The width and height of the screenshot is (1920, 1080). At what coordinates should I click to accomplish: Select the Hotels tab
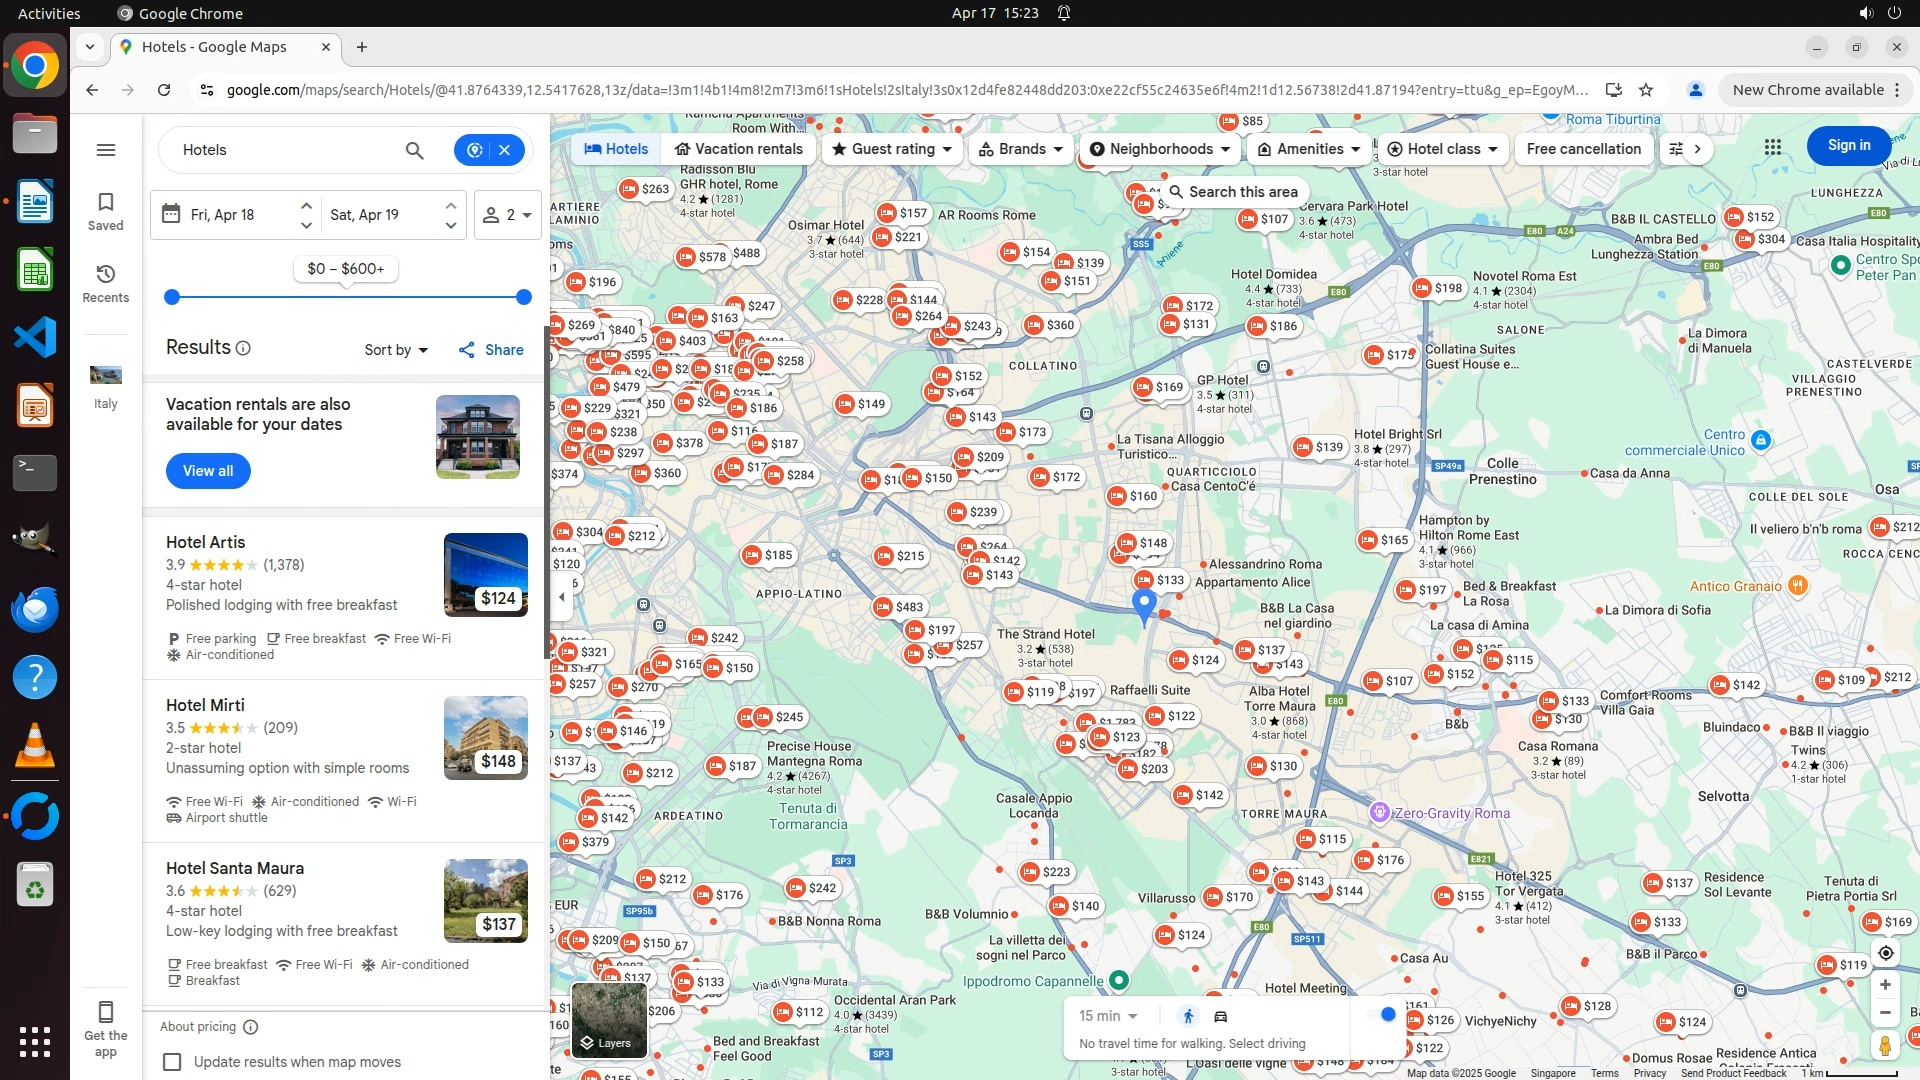pos(616,149)
